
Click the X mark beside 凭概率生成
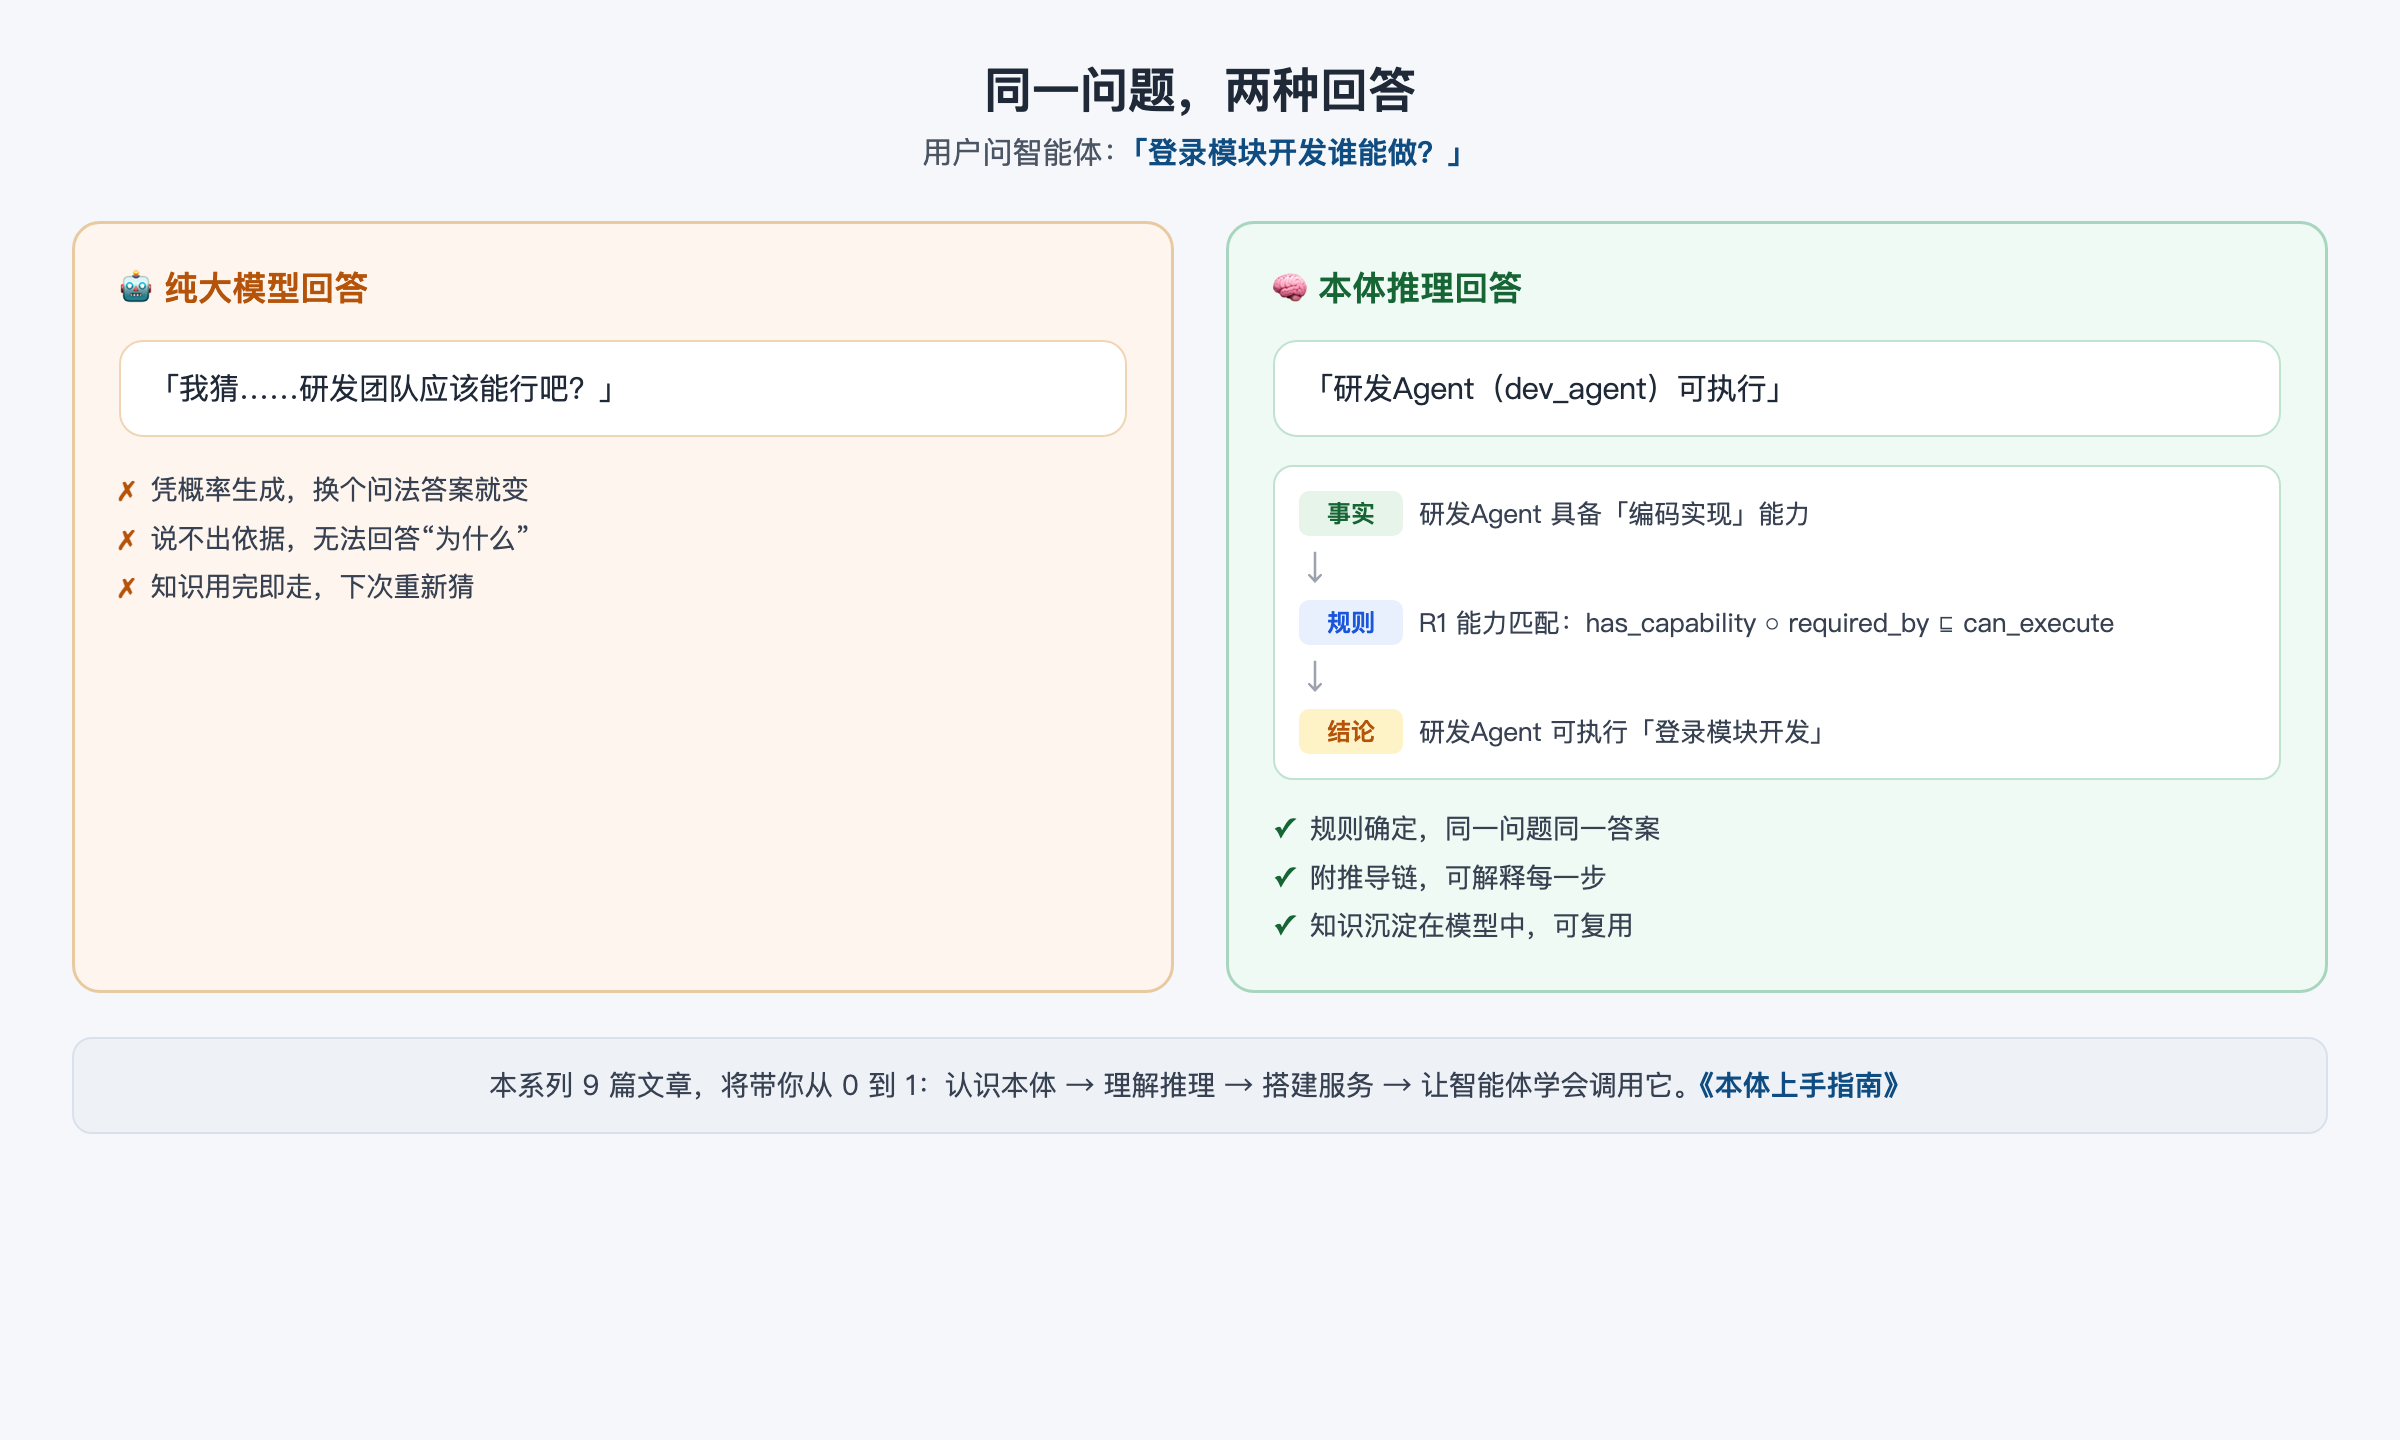coord(126,491)
